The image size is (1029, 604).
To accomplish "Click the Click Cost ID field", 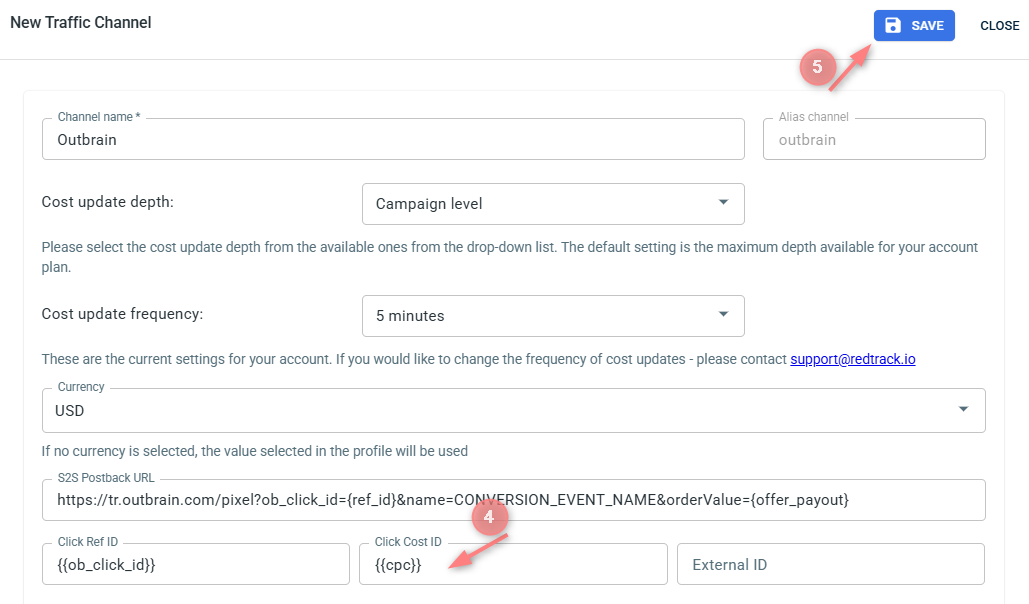I will 513,564.
